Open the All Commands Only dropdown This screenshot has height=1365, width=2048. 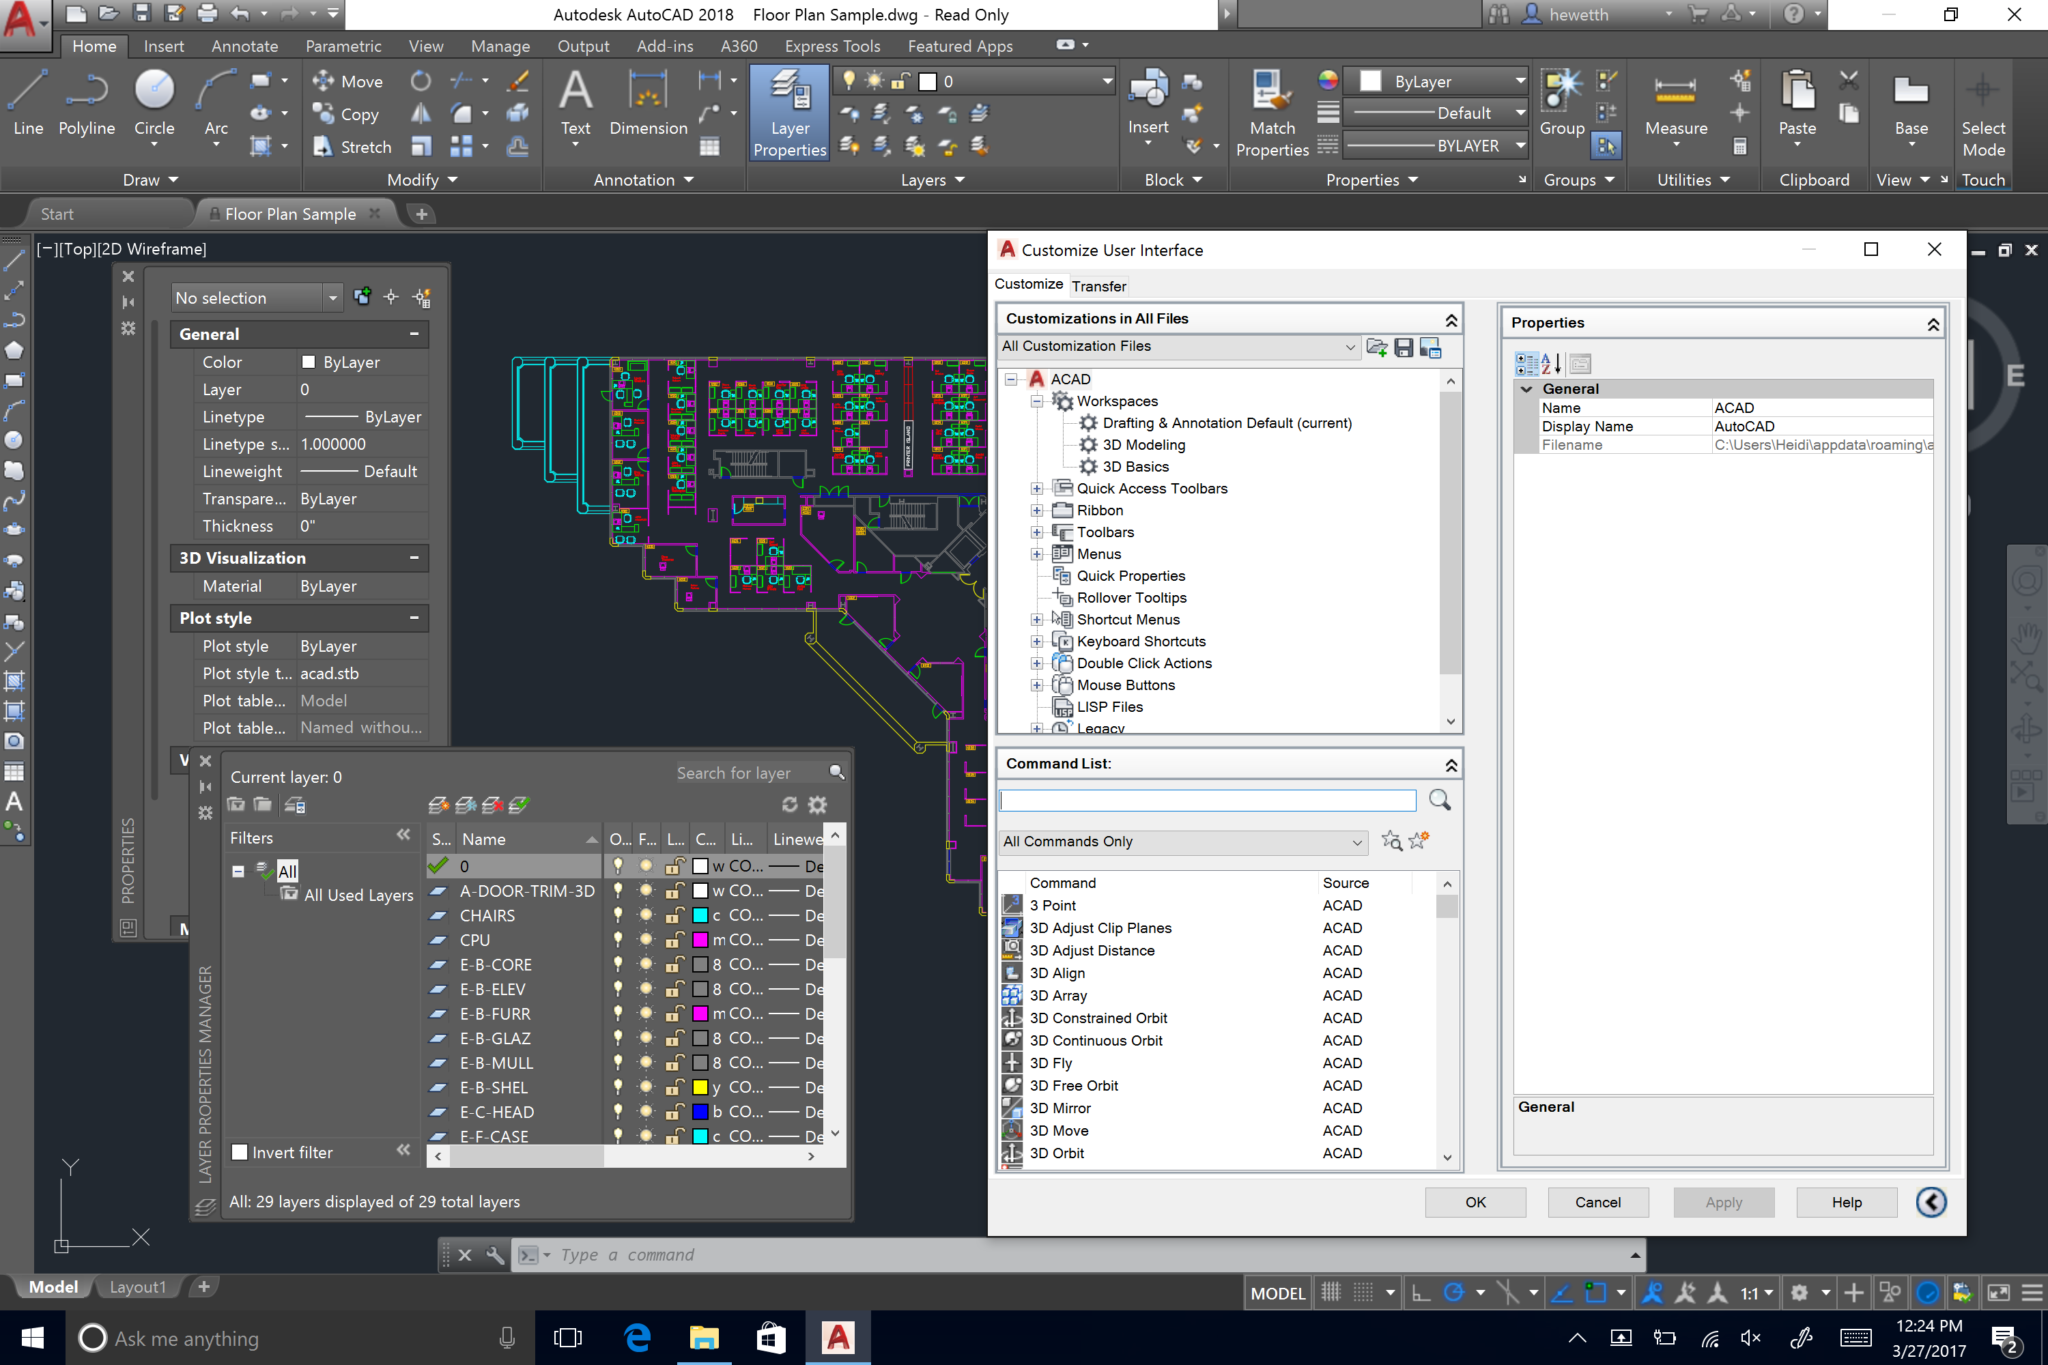click(x=1183, y=841)
